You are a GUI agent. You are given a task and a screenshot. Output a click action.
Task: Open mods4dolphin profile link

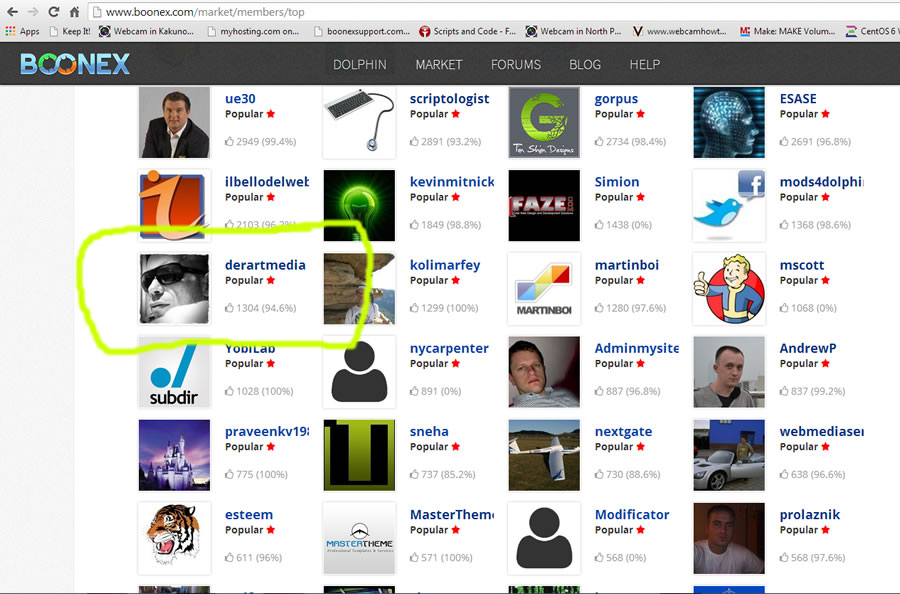coord(821,182)
